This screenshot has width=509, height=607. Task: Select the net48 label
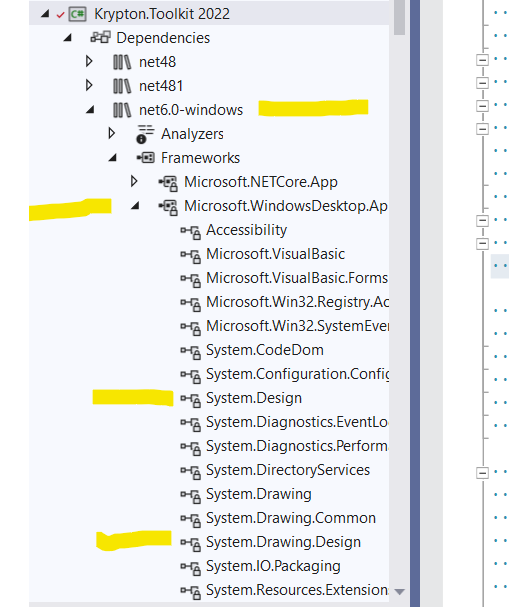(158, 62)
